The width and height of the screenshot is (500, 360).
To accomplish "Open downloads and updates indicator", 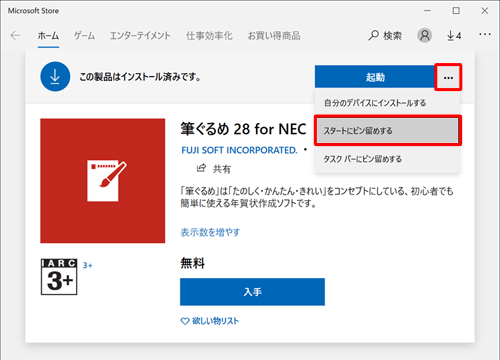I will [x=454, y=35].
